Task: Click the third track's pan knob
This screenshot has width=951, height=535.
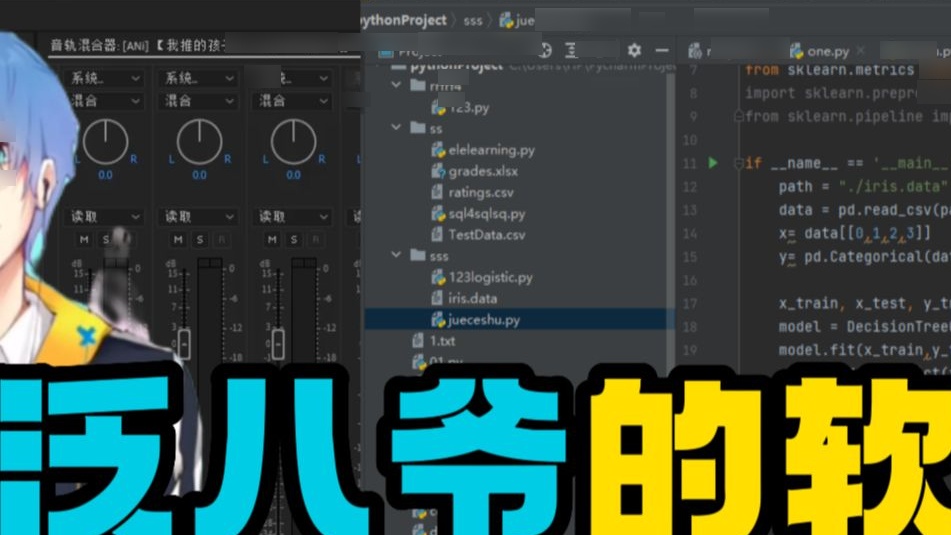Action: coord(293,142)
